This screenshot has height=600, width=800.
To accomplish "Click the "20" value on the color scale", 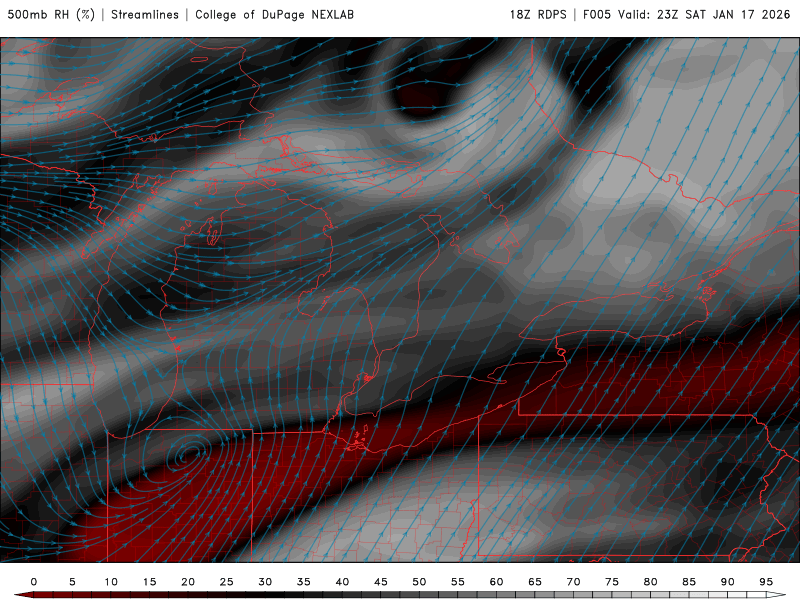I will pyautogui.click(x=188, y=582).
